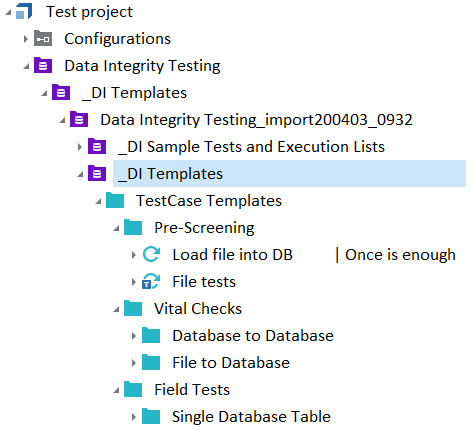Click the TestCase Templates teal folder icon
Screen dimensions: 473x430
115,200
